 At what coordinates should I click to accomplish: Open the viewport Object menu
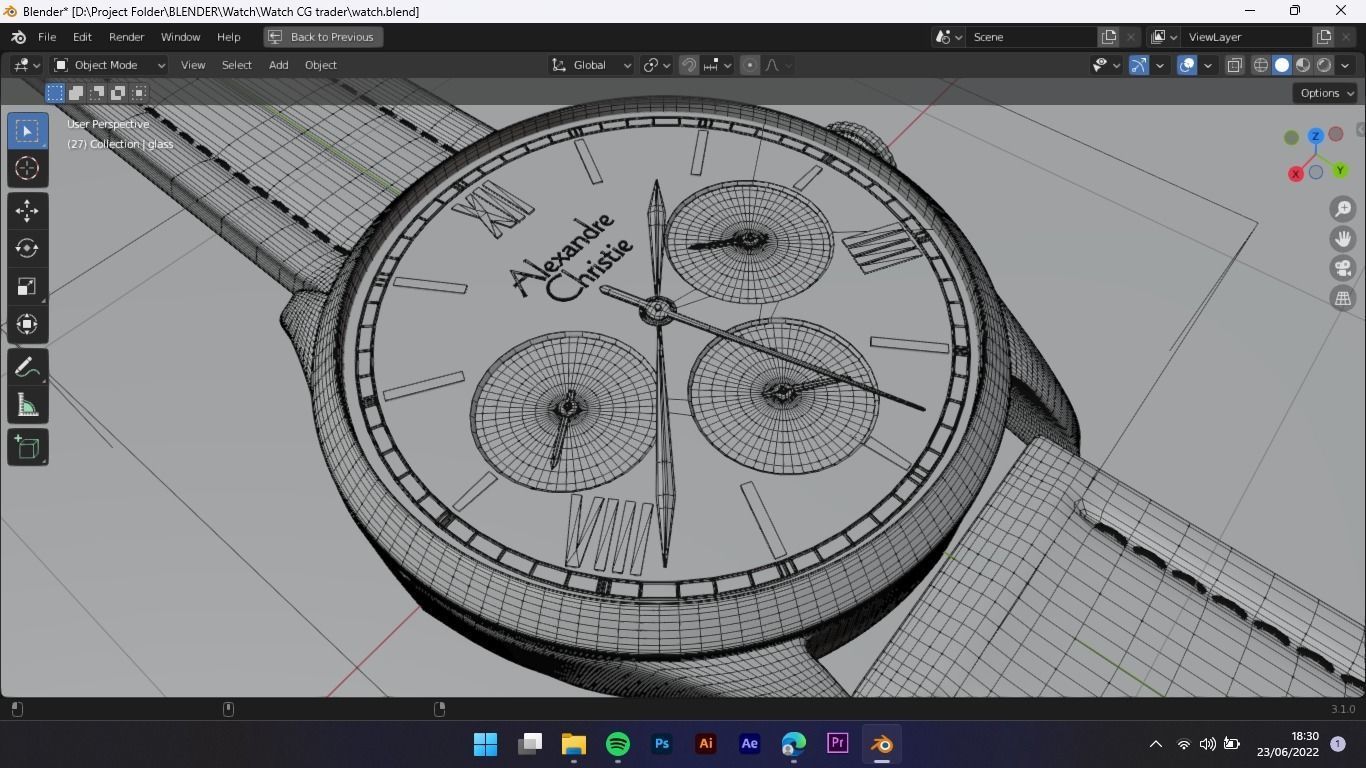321,65
